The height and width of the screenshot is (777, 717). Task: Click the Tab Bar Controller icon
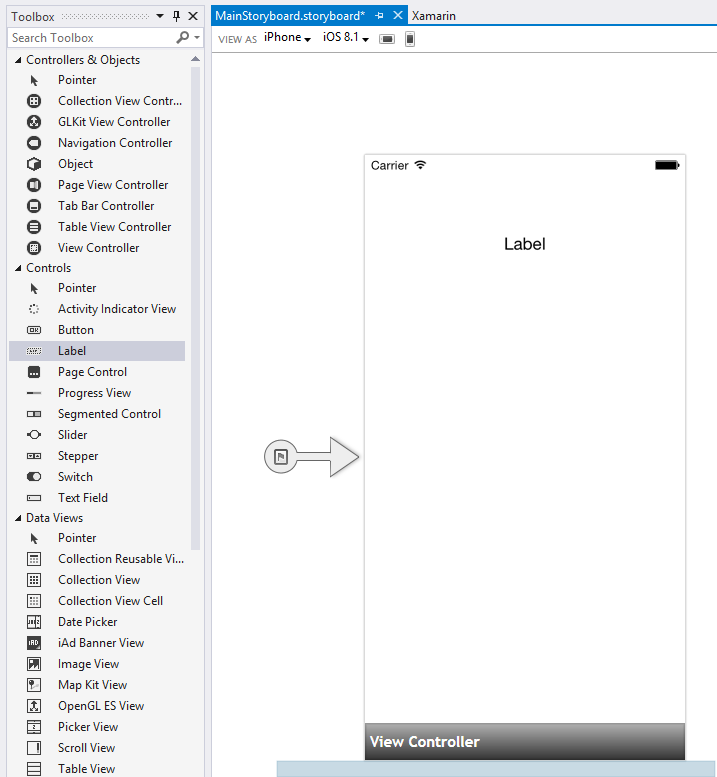34,206
